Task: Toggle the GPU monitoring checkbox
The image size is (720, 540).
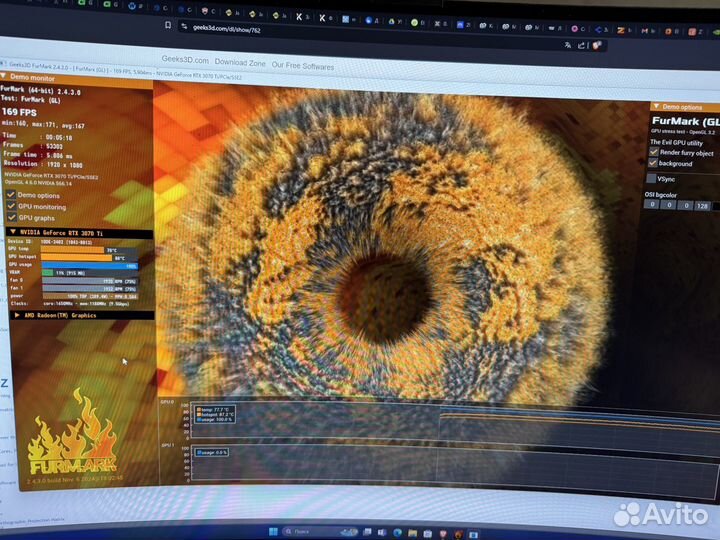Action: [11, 206]
